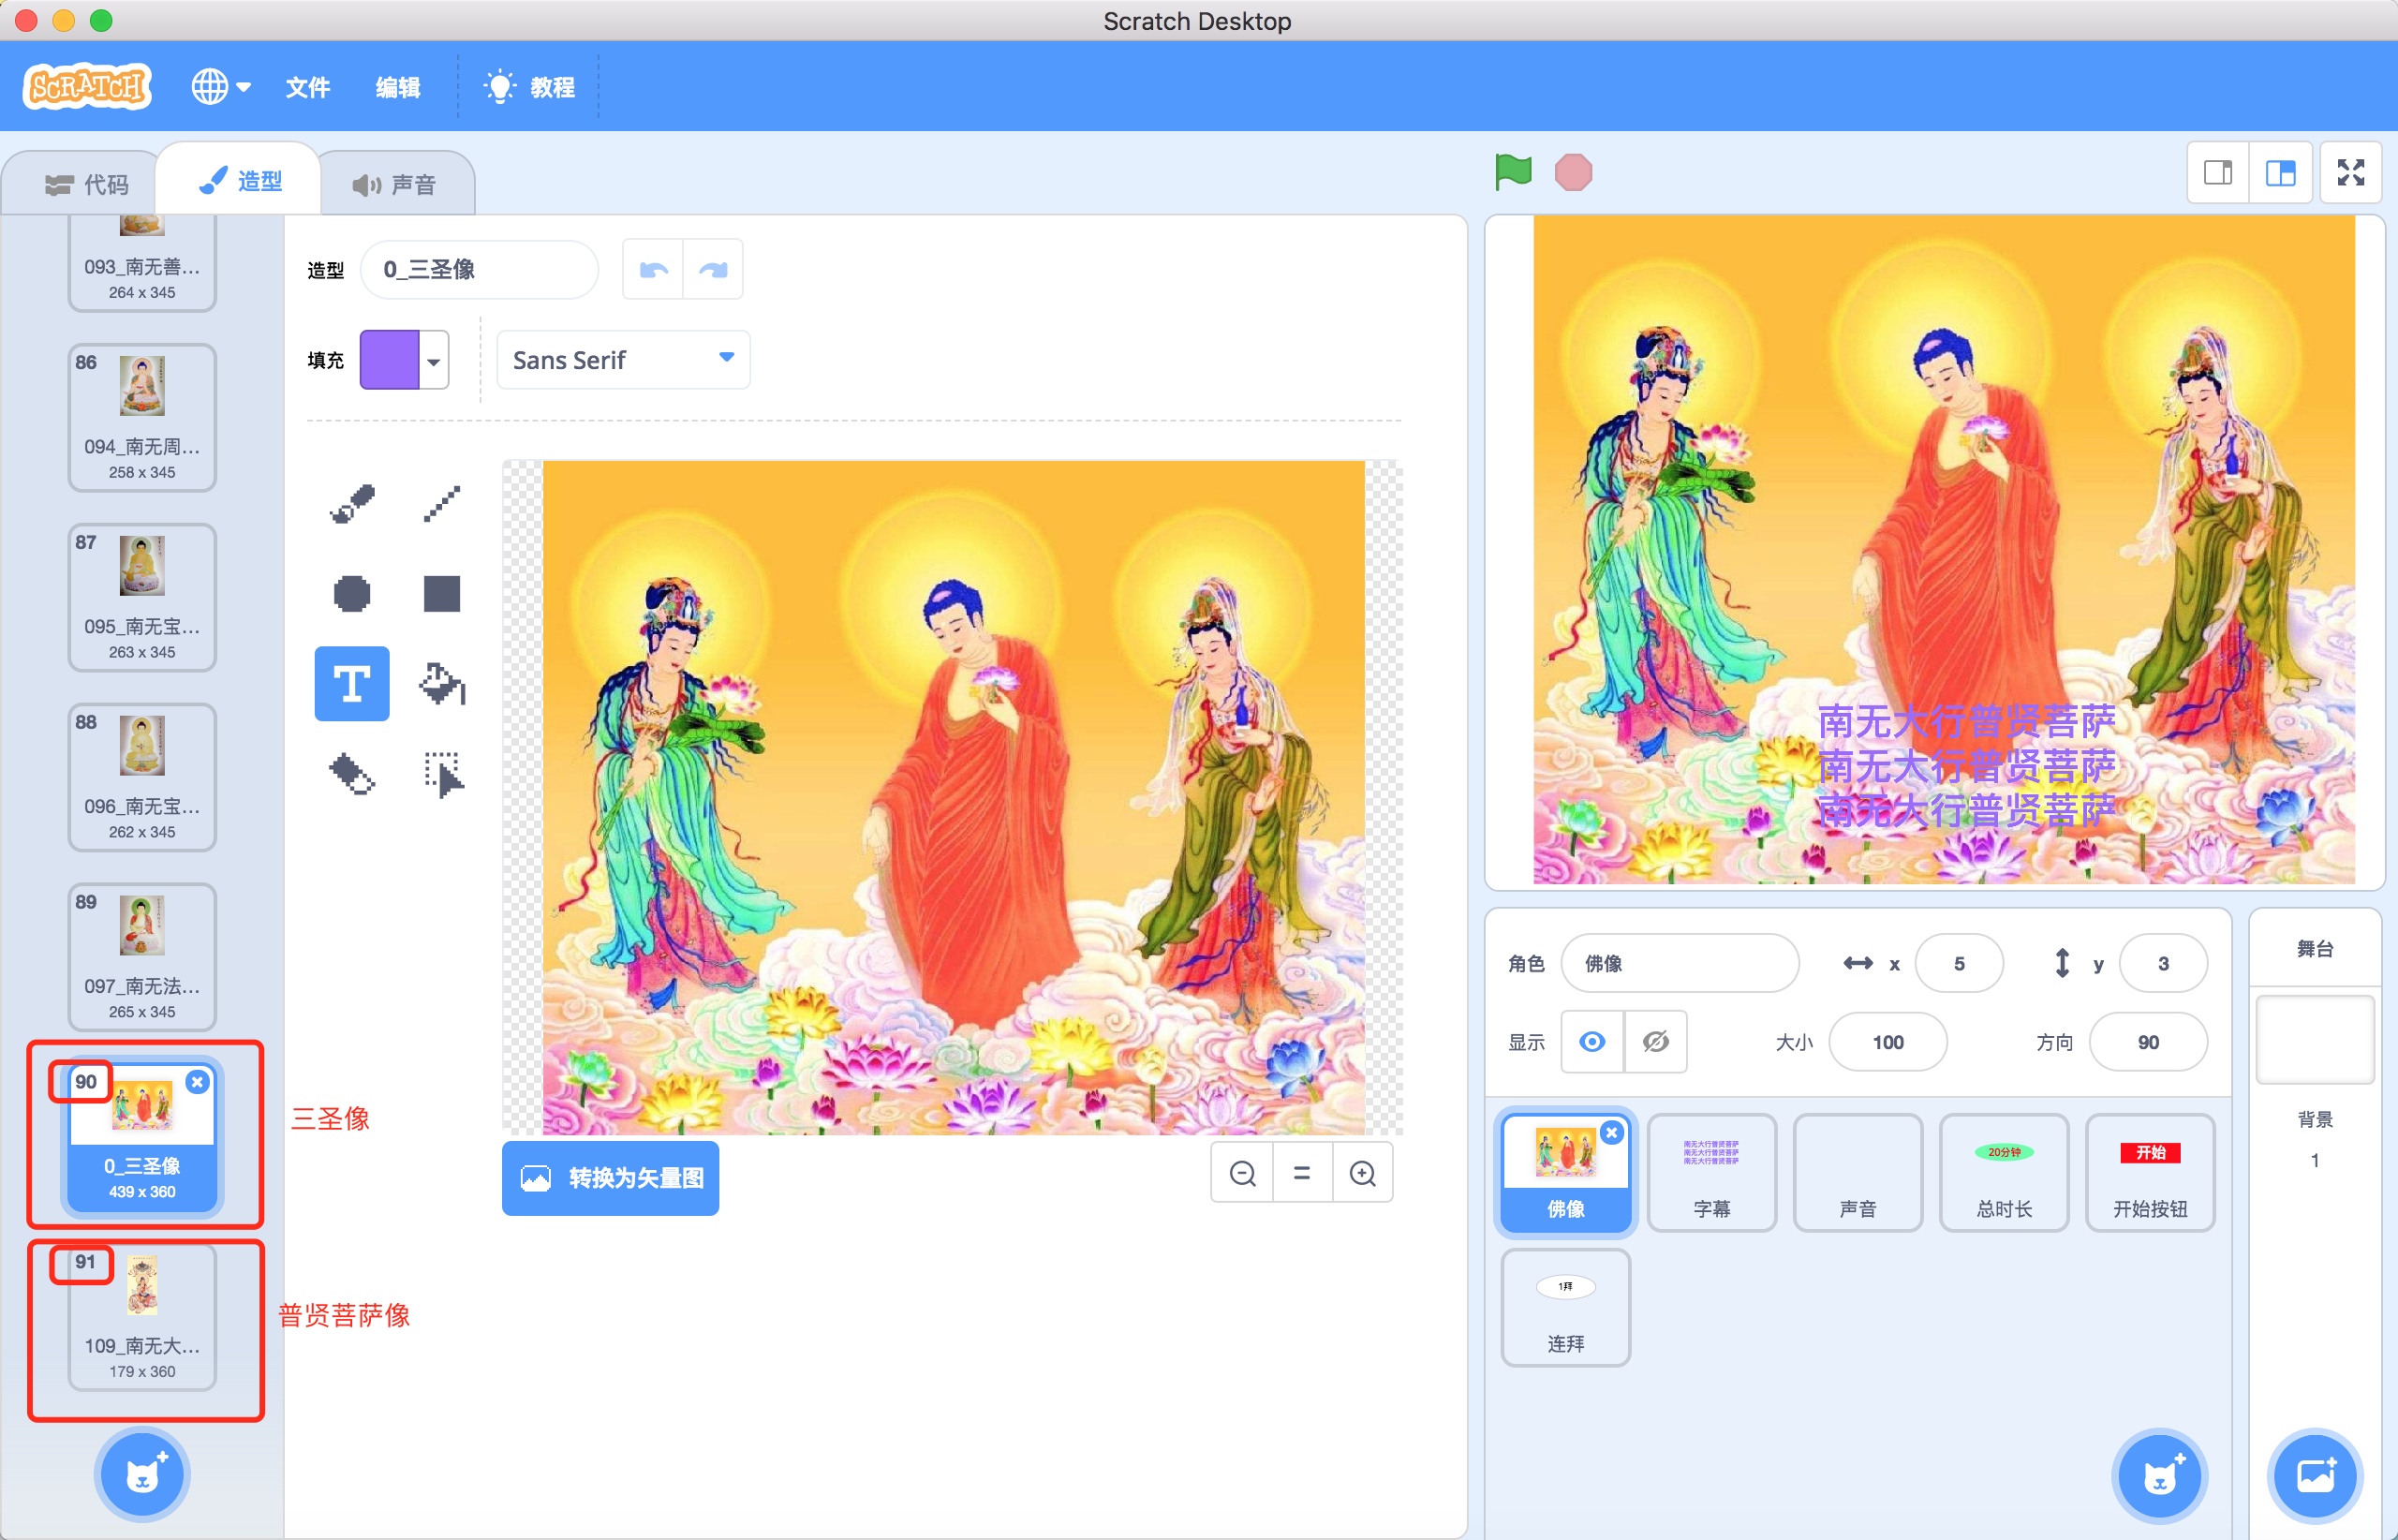This screenshot has height=1540, width=2398.
Task: Click the x position field
Action: [1959, 963]
